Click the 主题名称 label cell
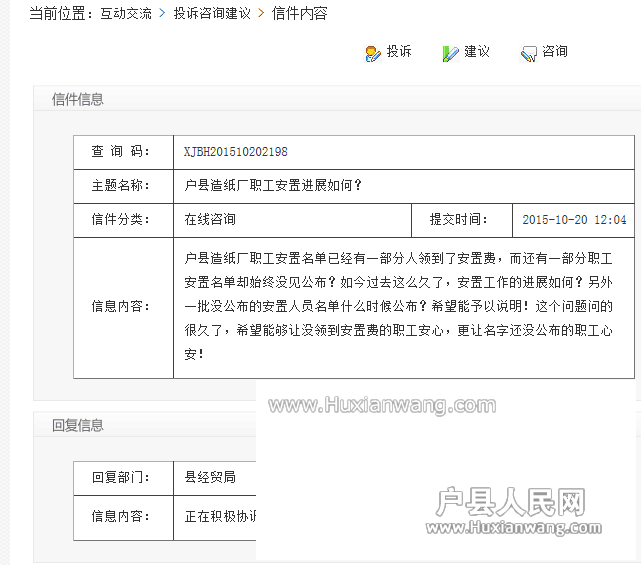The height and width of the screenshot is (565, 641). coord(123,186)
